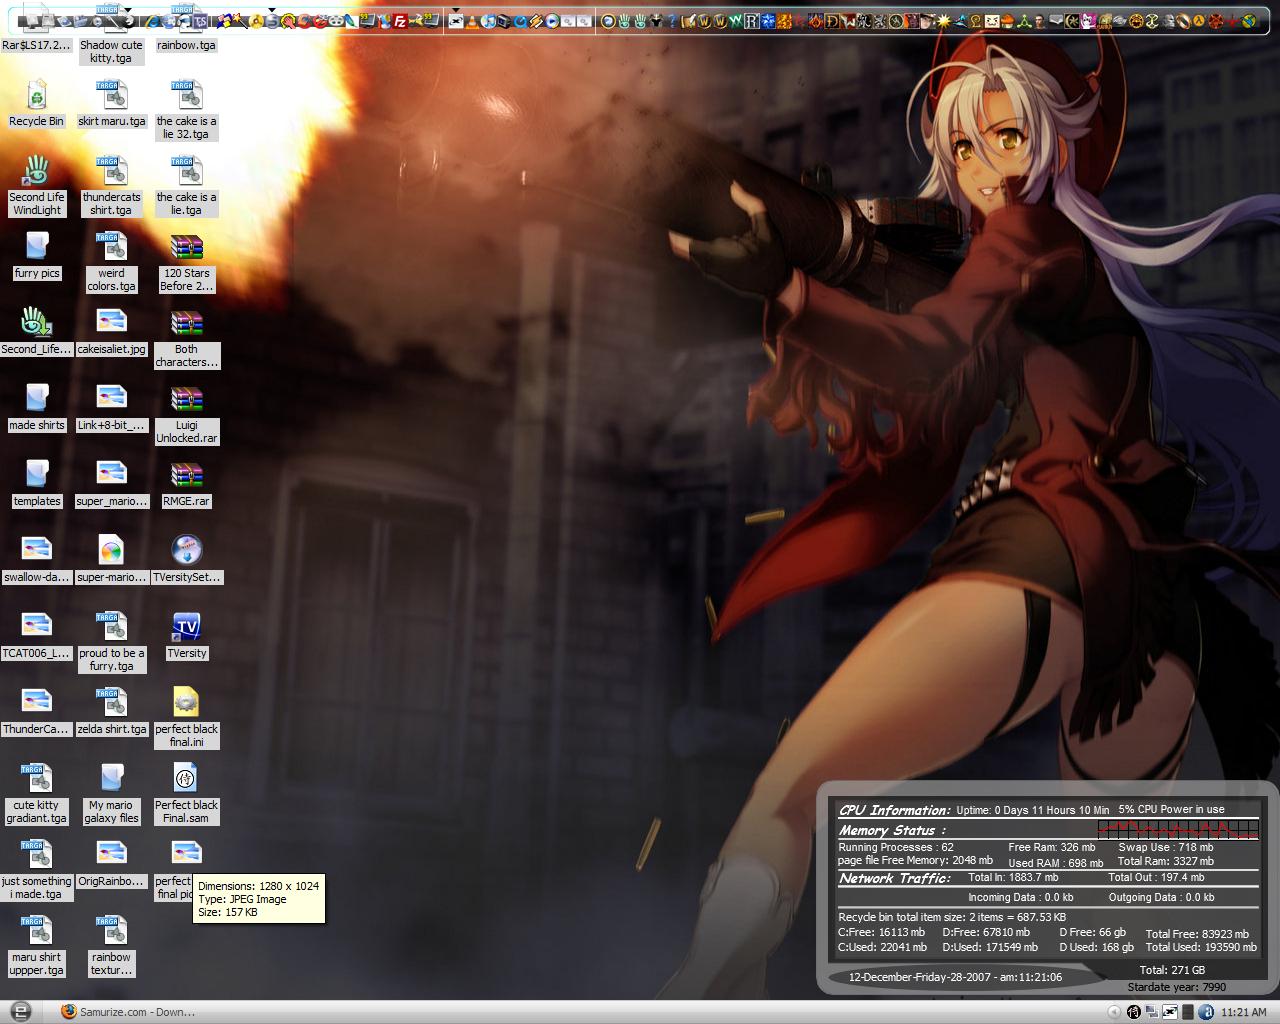Image resolution: width=1280 pixels, height=1024 pixels.
Task: Select skirt maru.tga file
Action: click(x=111, y=103)
